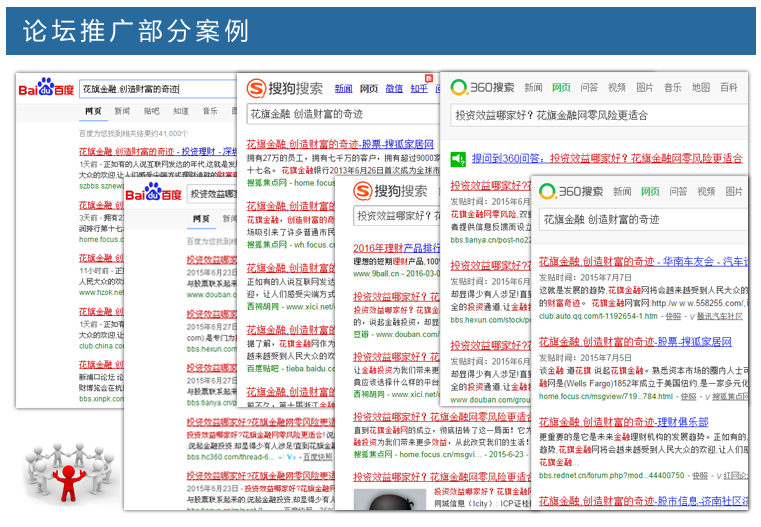Image resolution: width=761 pixels, height=527 pixels.
Task: Select 百科 in the upper 360搜索 window
Action: click(728, 87)
